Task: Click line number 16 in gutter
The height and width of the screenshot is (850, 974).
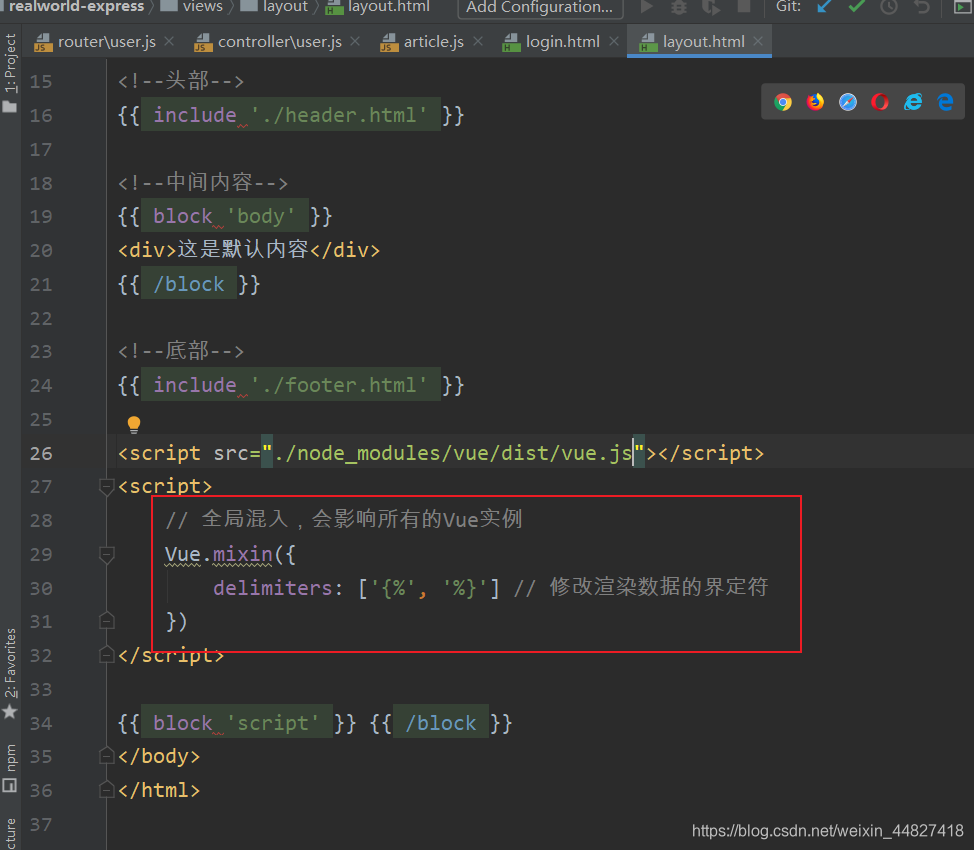Action: 41,116
